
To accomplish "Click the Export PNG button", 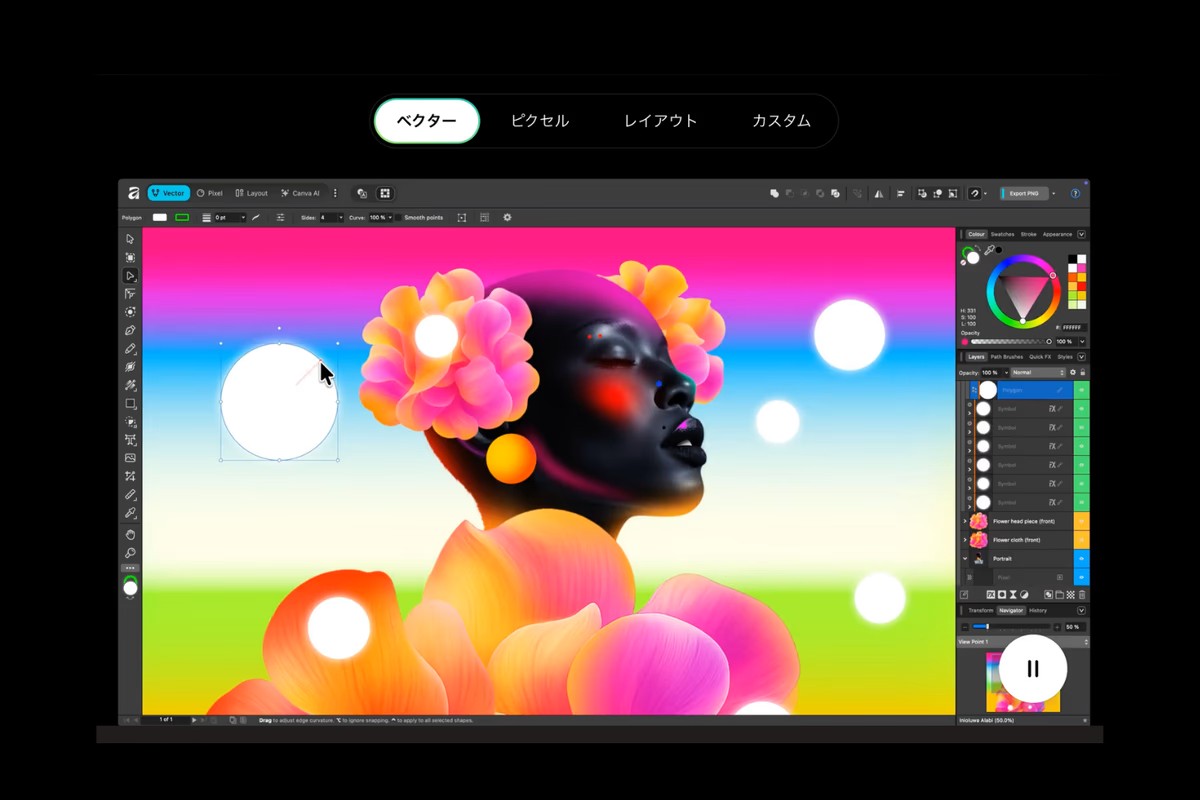I will click(x=1023, y=193).
